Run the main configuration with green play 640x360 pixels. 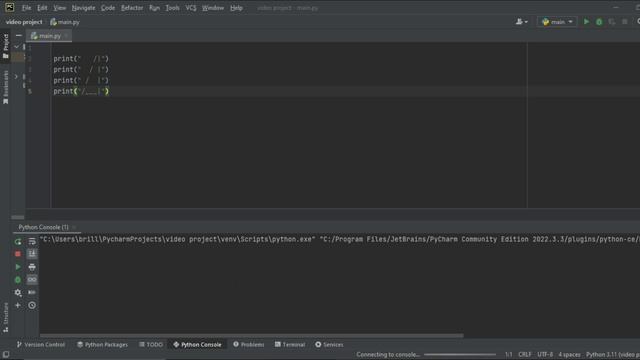[586, 22]
